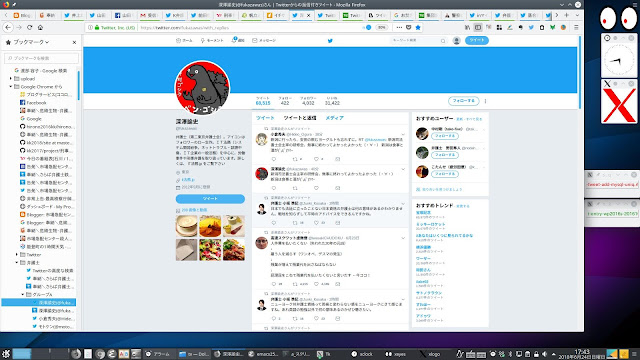Close the active Twitter browser tab

(308, 15)
